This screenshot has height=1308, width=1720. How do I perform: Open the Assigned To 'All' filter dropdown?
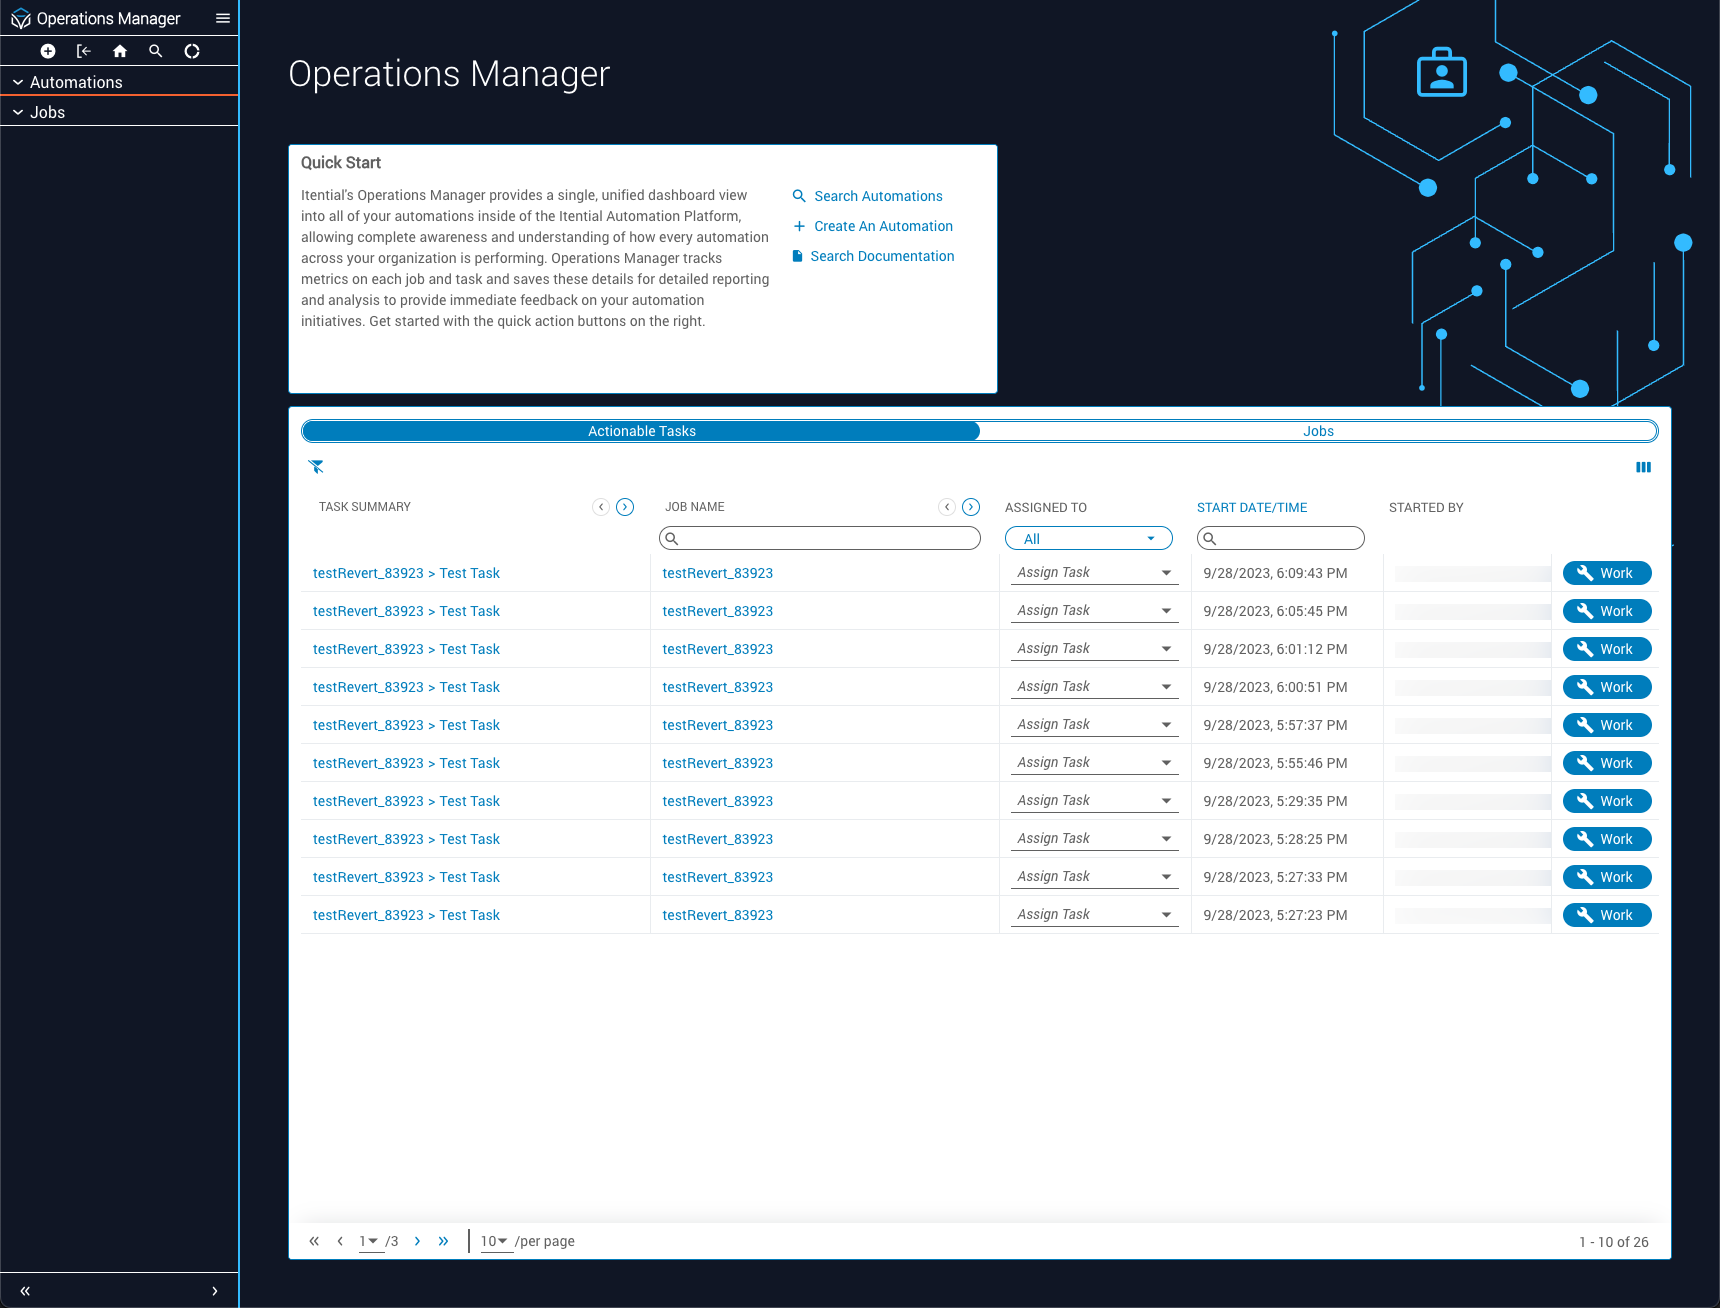pos(1088,539)
